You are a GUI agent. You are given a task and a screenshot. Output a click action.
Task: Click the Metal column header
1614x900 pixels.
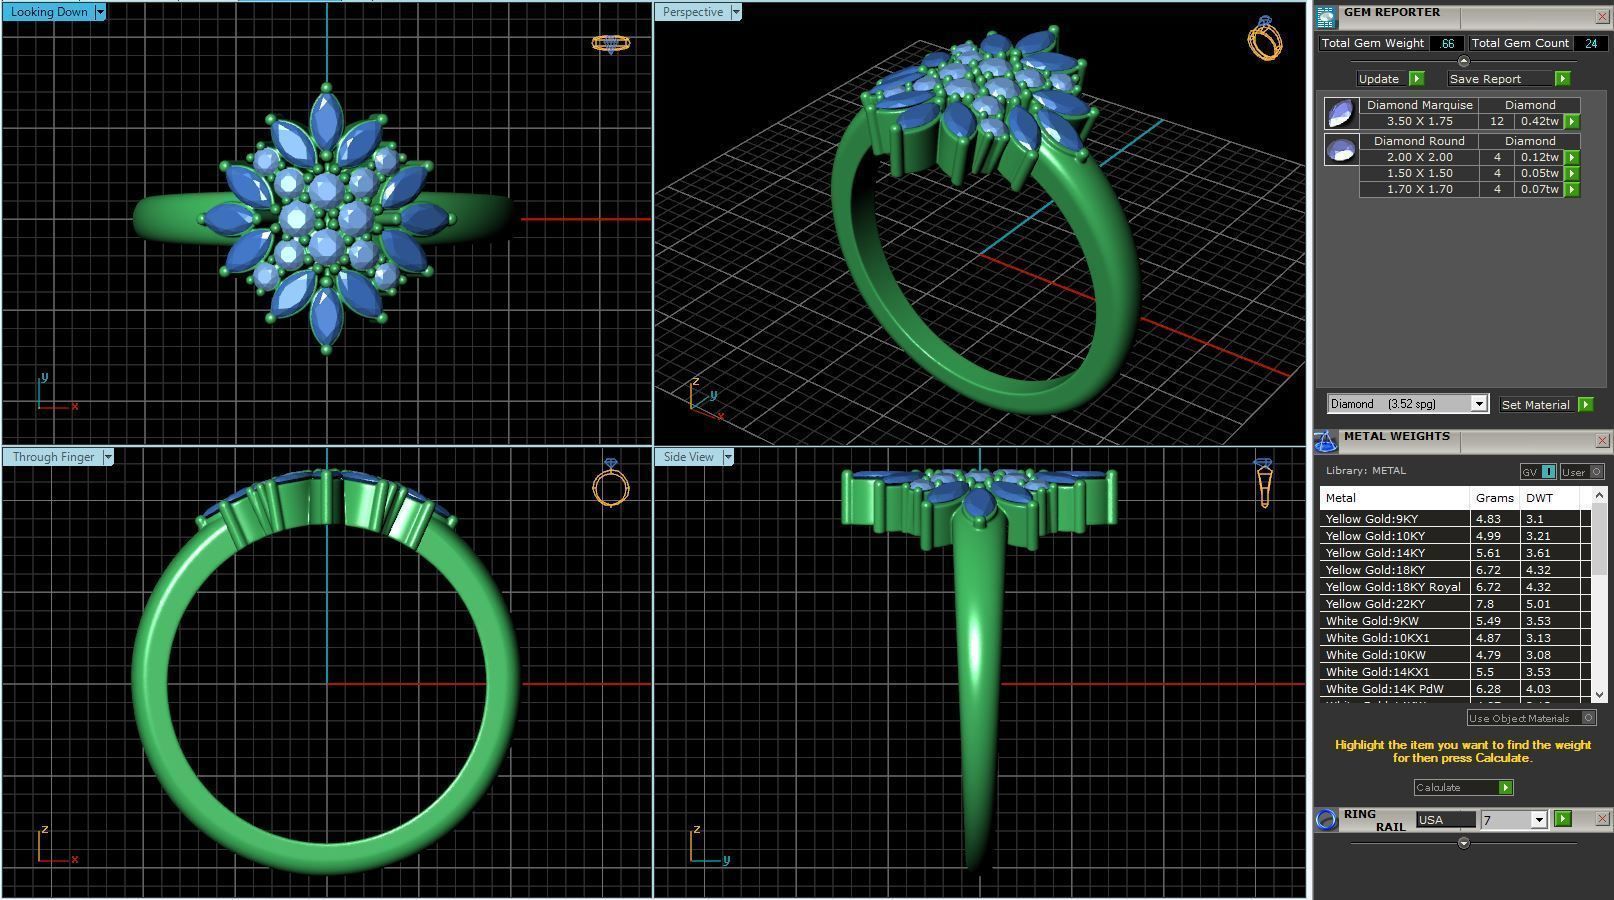[x=1395, y=498]
